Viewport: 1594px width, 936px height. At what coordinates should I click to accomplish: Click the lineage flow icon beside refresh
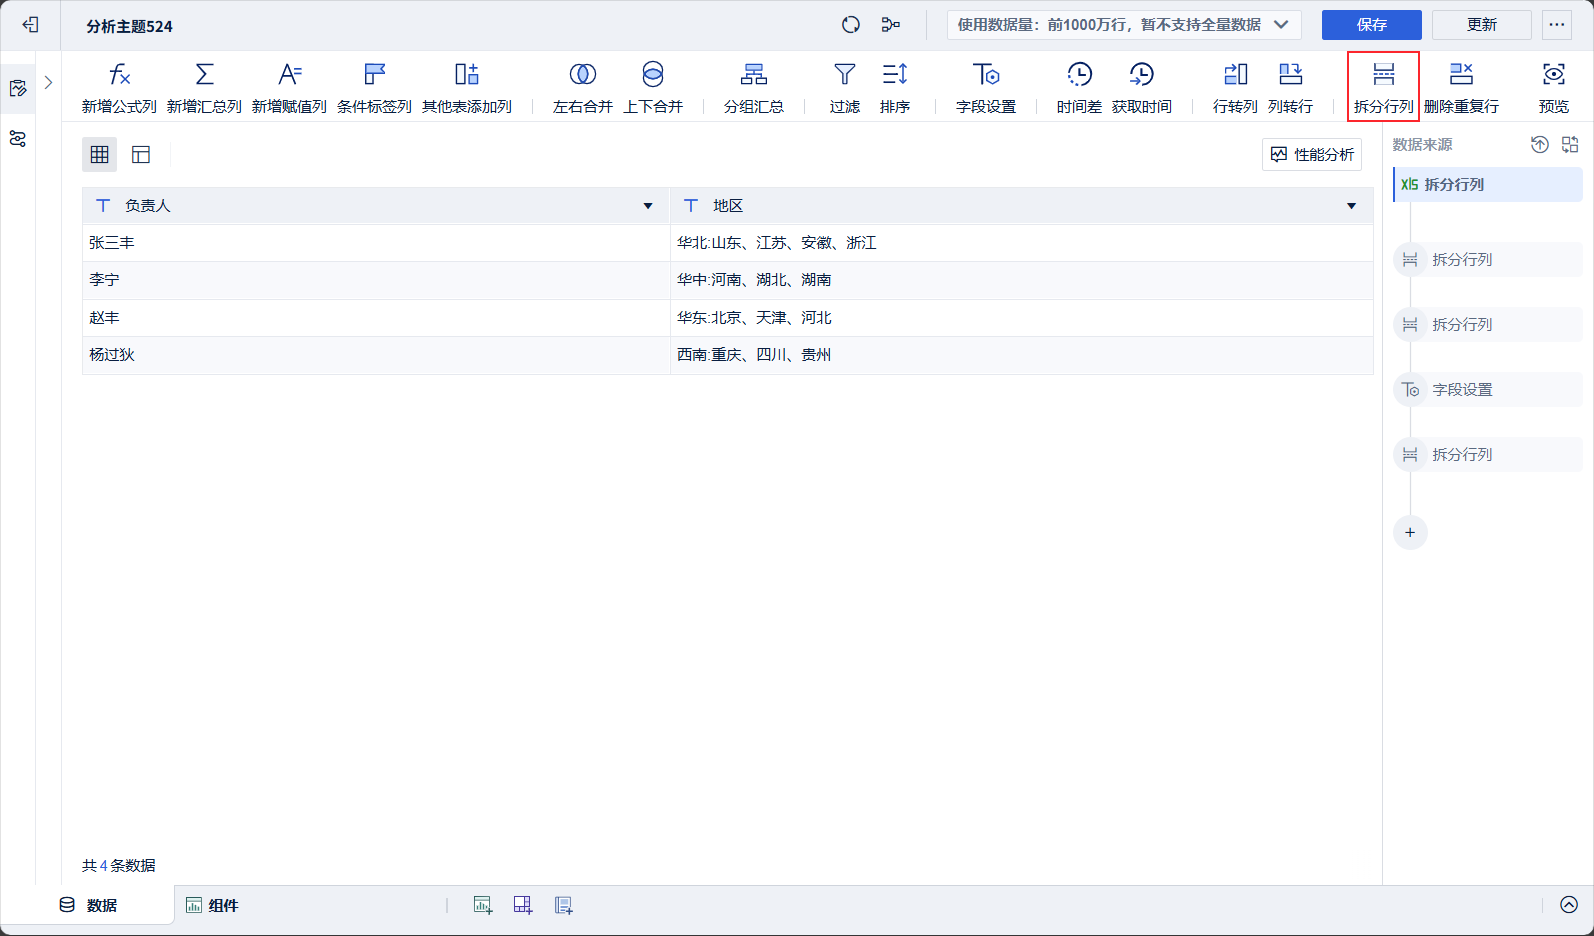pos(891,25)
